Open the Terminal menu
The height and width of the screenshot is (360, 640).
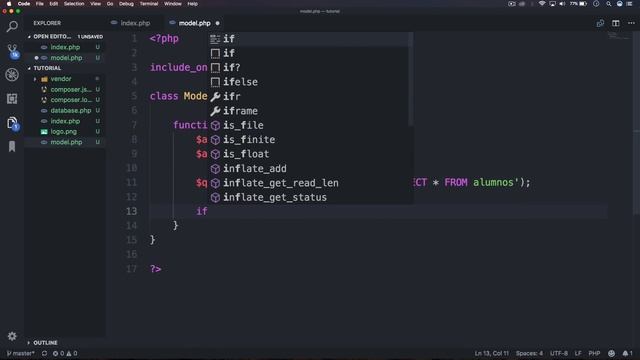[149, 4]
